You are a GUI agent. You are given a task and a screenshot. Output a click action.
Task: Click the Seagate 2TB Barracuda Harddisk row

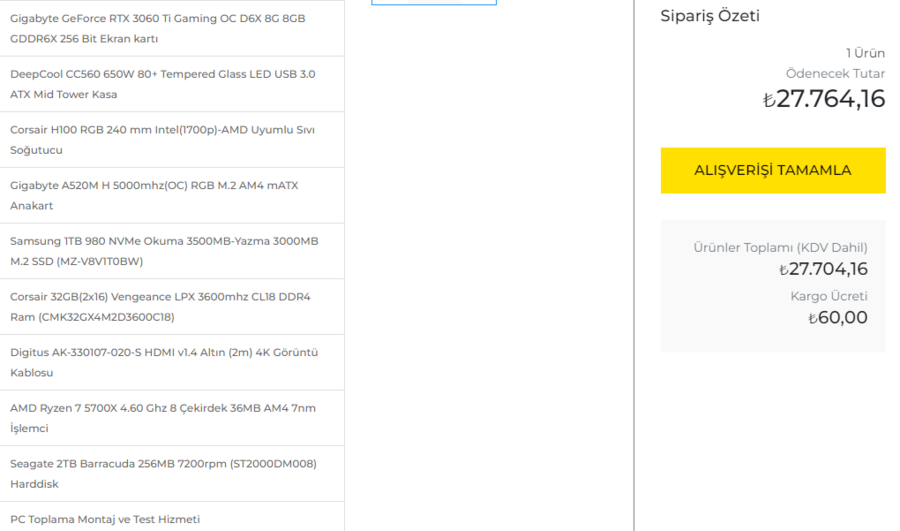pos(163,474)
